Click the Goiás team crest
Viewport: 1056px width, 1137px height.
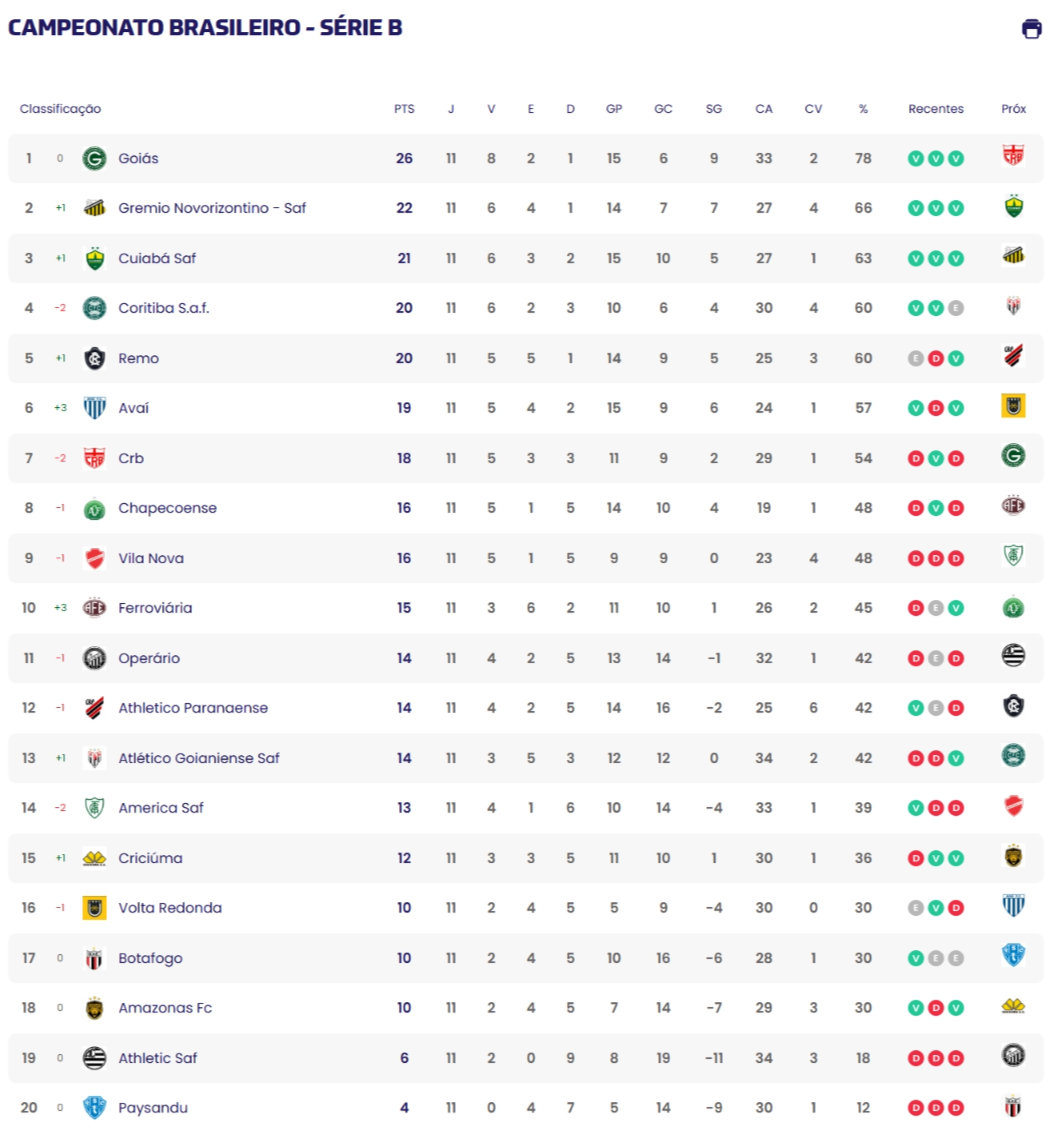(x=94, y=158)
